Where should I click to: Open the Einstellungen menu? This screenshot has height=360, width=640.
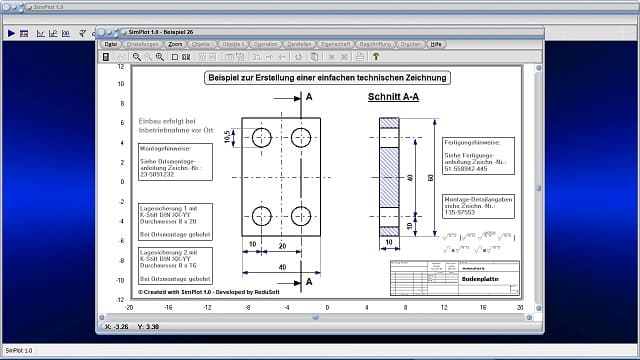point(142,44)
